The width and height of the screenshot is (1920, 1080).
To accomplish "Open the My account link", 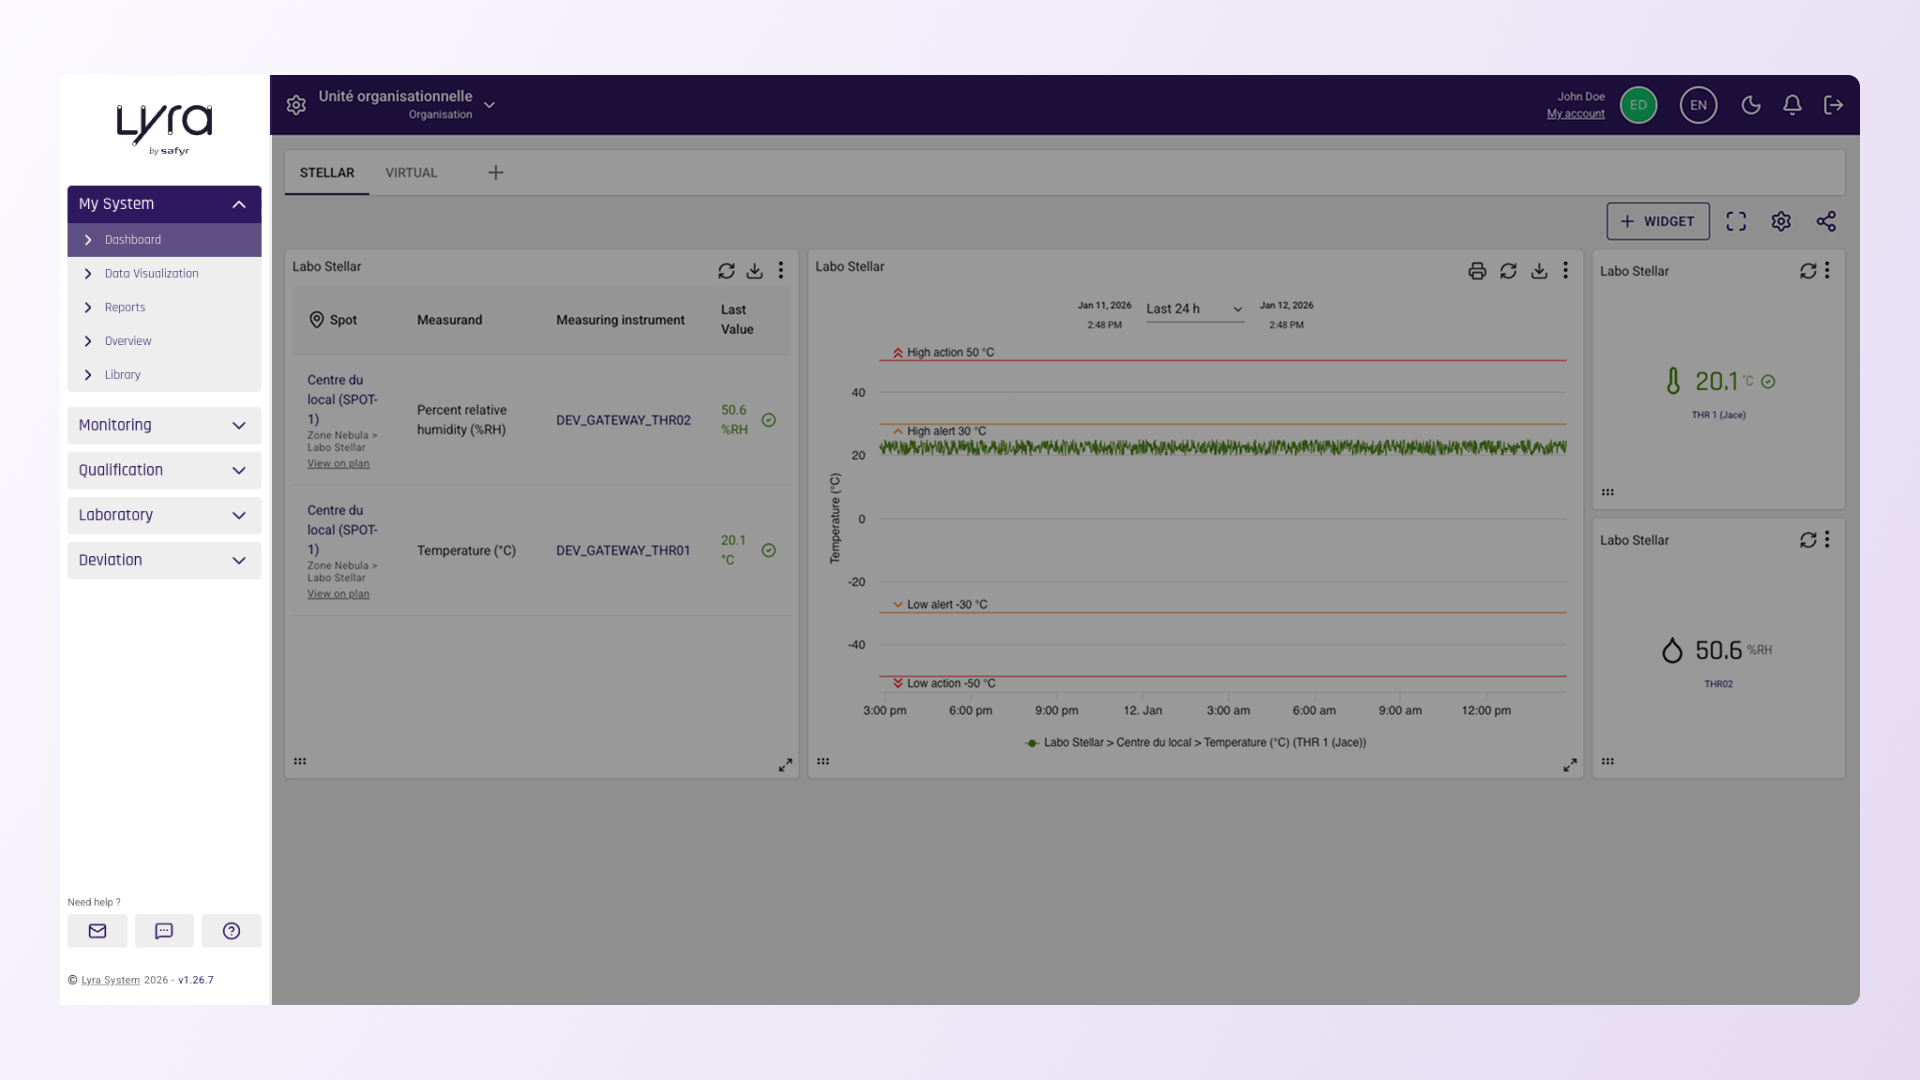I will [x=1575, y=114].
